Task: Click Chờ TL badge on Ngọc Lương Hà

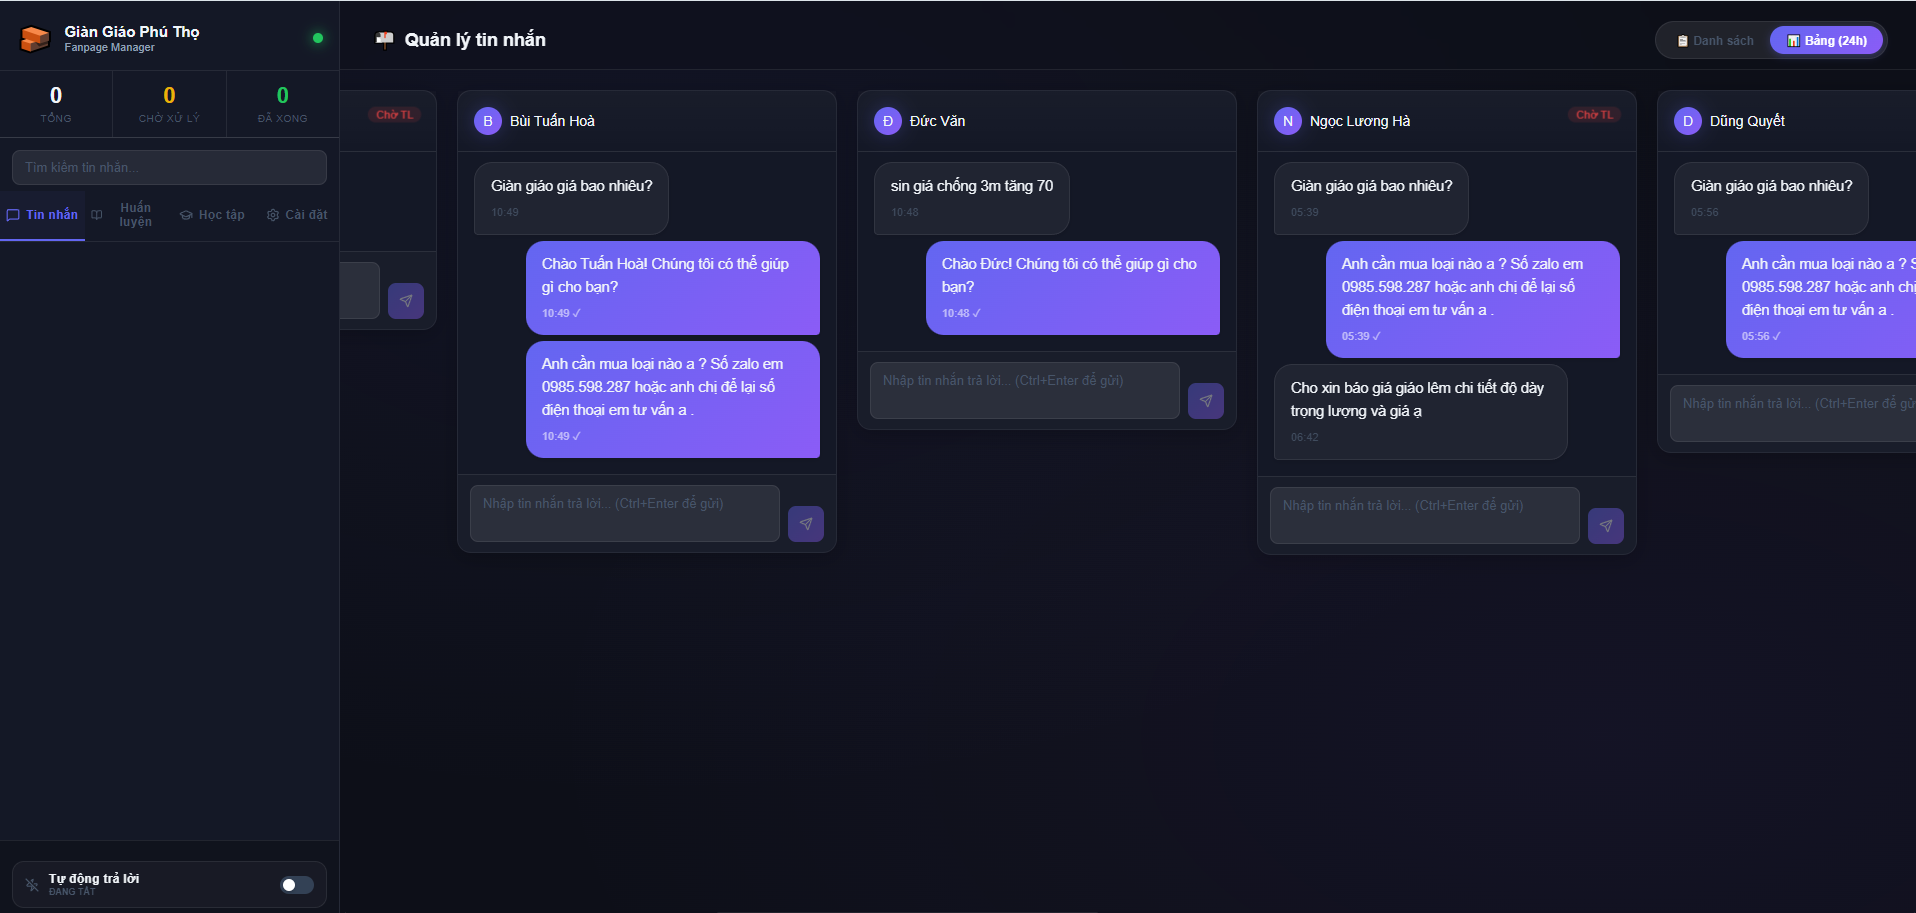Action: 1594,115
